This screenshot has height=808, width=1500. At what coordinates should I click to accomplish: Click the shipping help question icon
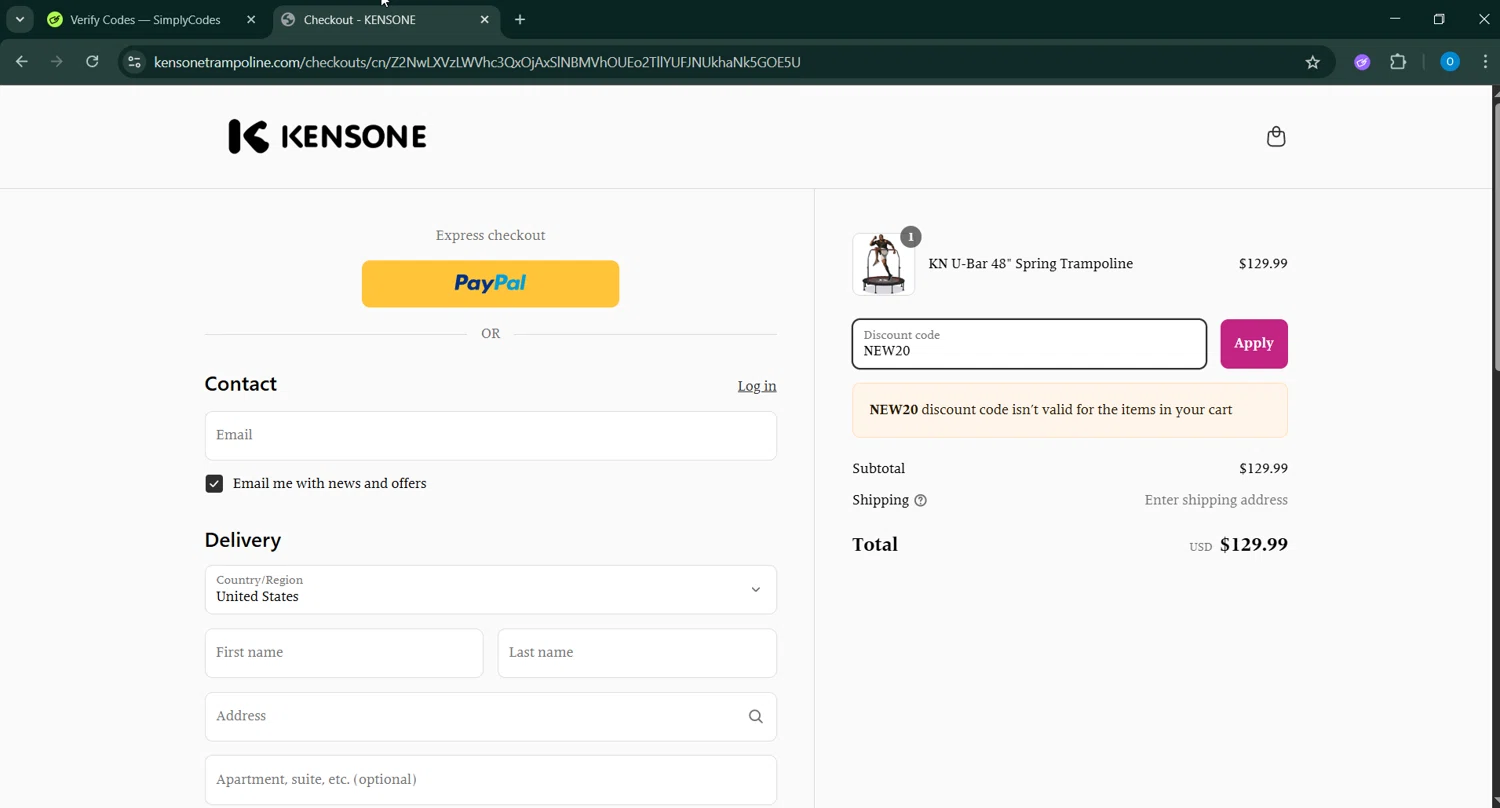(920, 501)
